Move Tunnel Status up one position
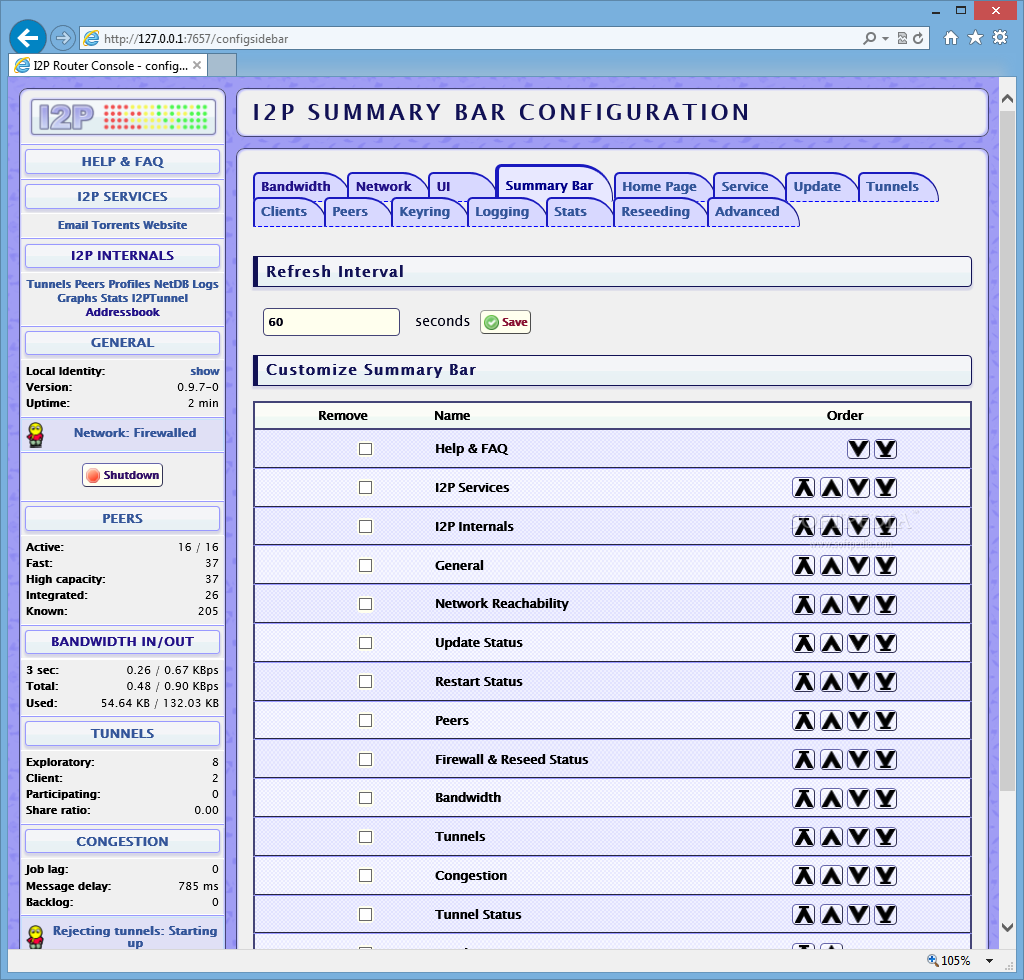Image resolution: width=1024 pixels, height=980 pixels. point(831,915)
